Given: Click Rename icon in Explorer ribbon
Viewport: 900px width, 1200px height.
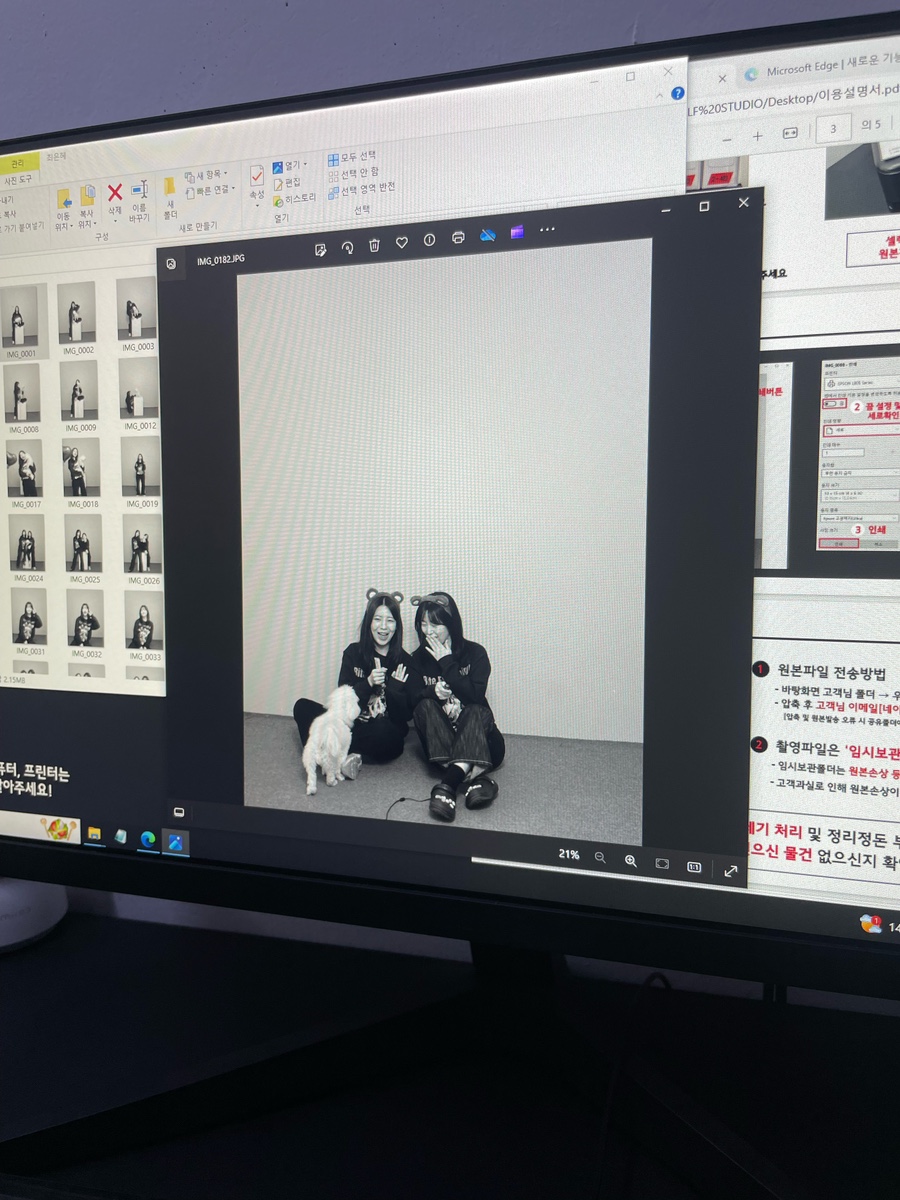Looking at the screenshot, I should (x=140, y=188).
